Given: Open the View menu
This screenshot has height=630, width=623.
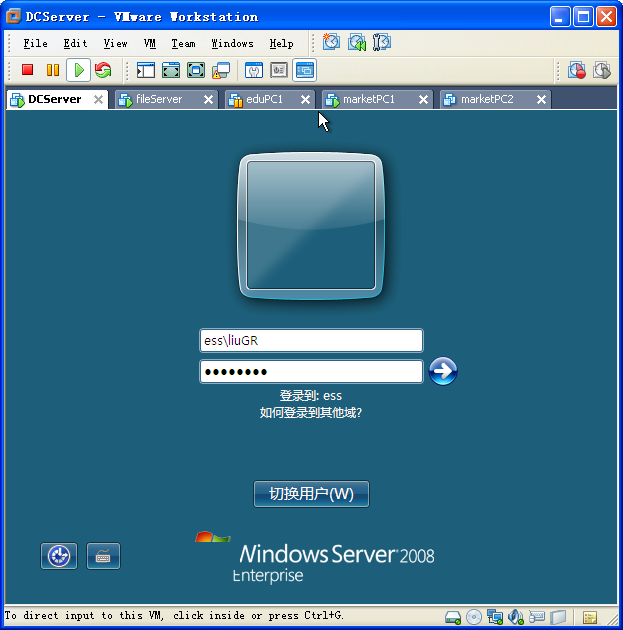Looking at the screenshot, I should coord(116,43).
